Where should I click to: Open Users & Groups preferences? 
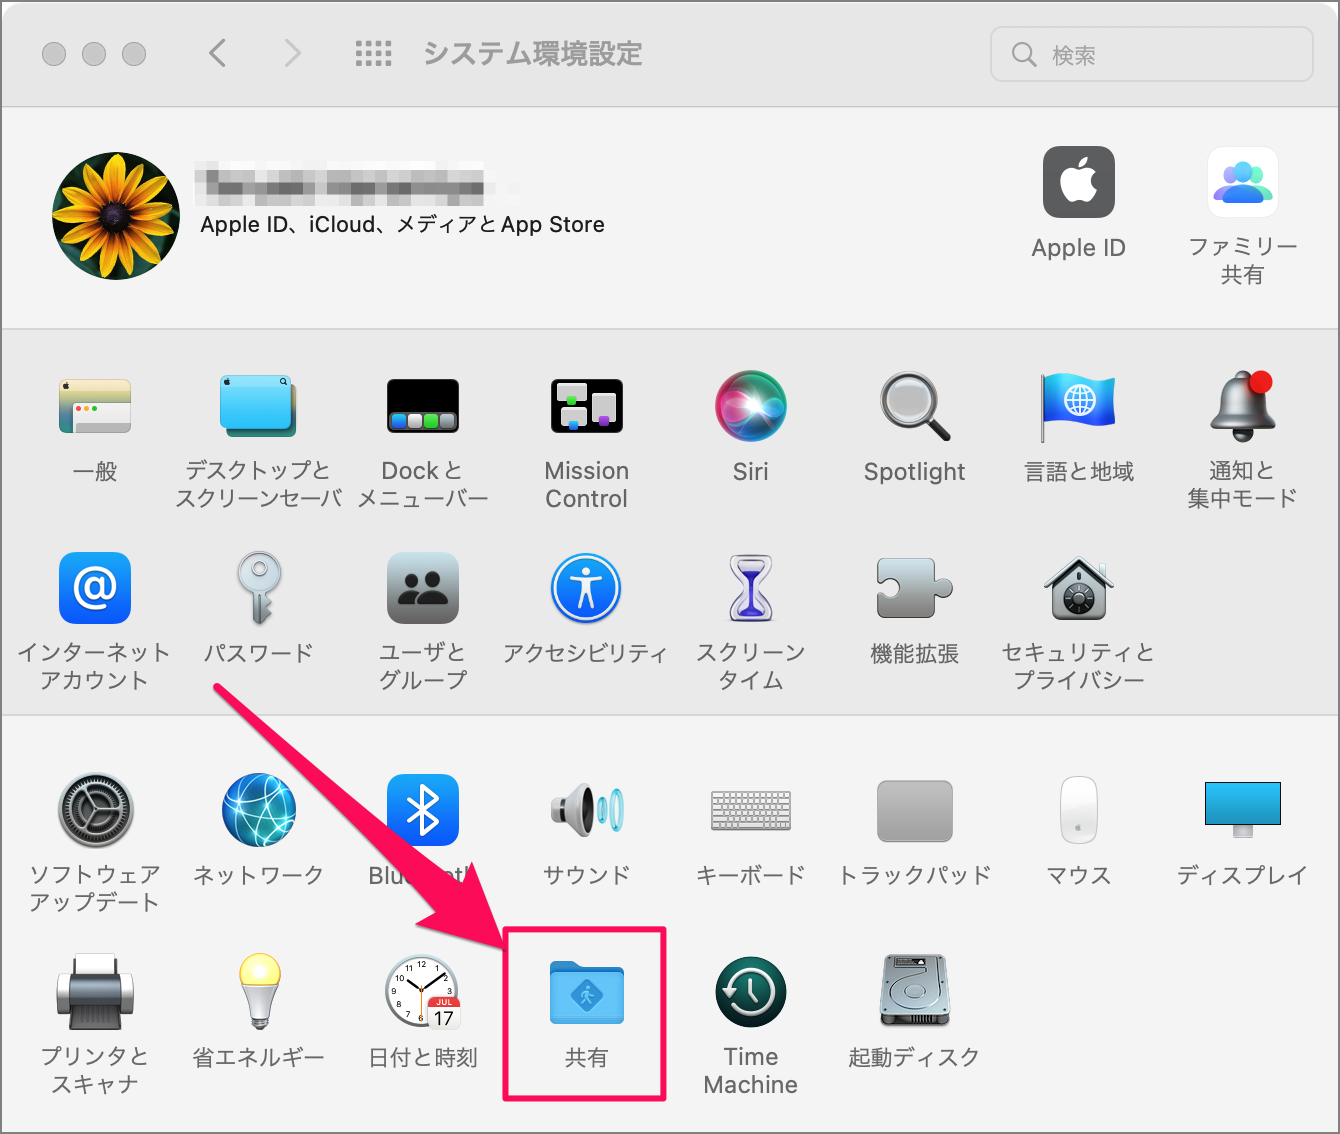422,590
